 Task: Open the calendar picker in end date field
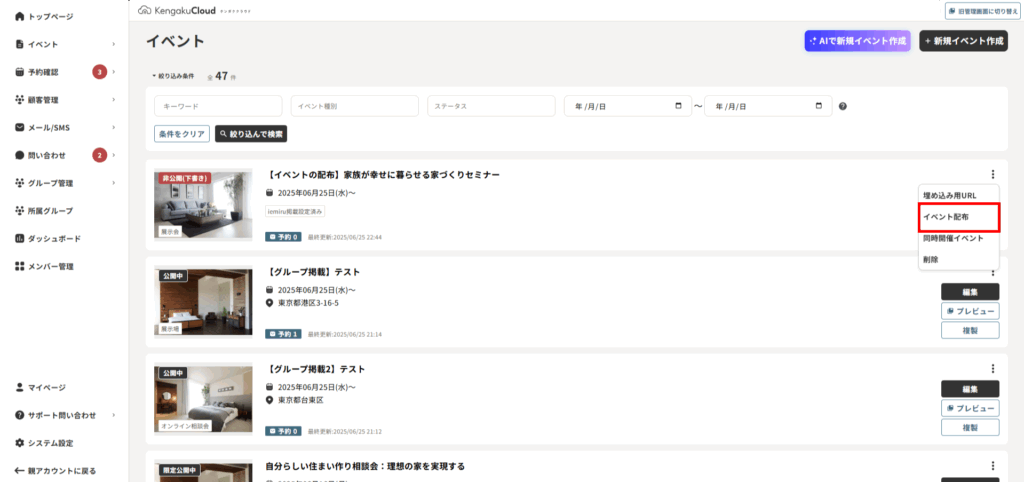819,106
